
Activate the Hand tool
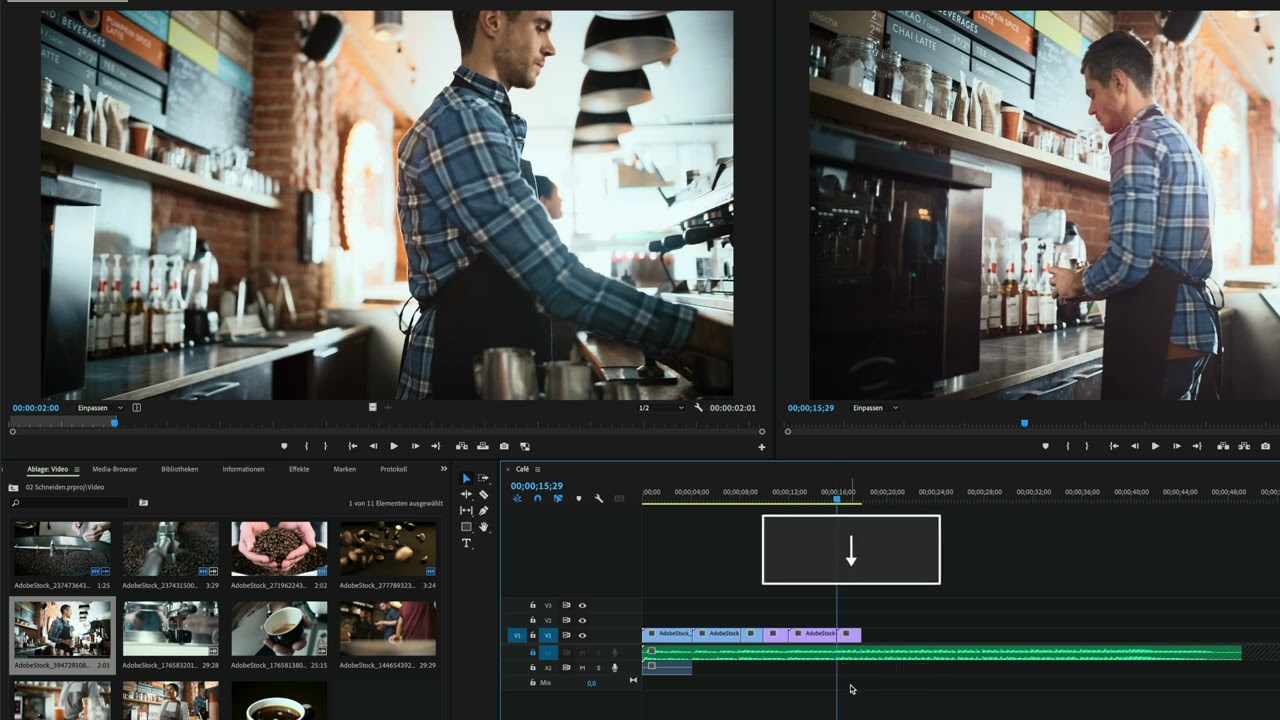coord(483,526)
